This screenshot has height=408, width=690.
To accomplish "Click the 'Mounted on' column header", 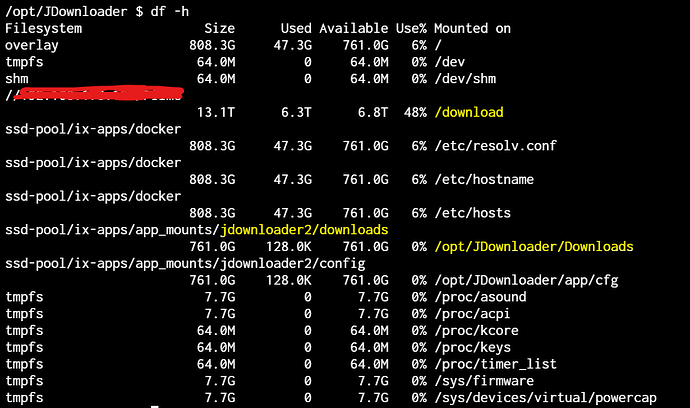I will tap(472, 29).
